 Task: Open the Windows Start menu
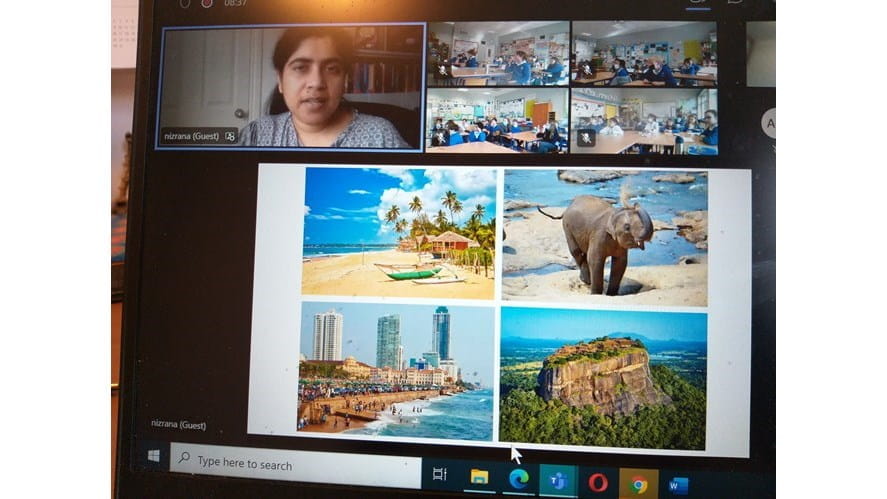(153, 456)
